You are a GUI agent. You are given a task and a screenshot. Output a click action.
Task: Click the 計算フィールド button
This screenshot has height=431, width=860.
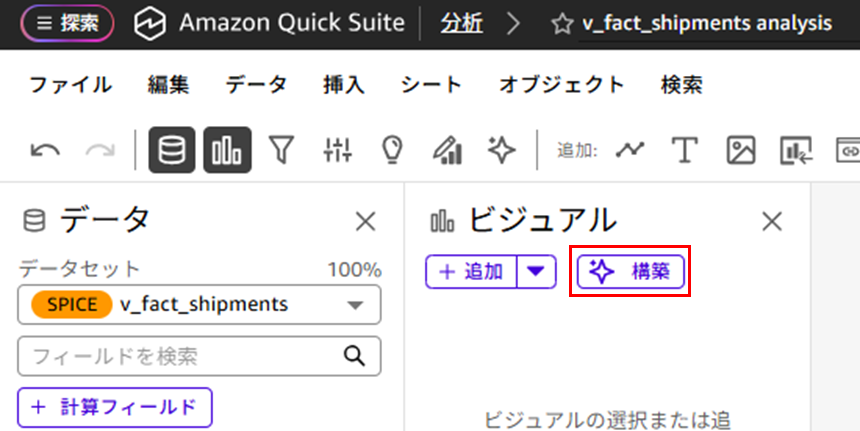click(x=115, y=407)
